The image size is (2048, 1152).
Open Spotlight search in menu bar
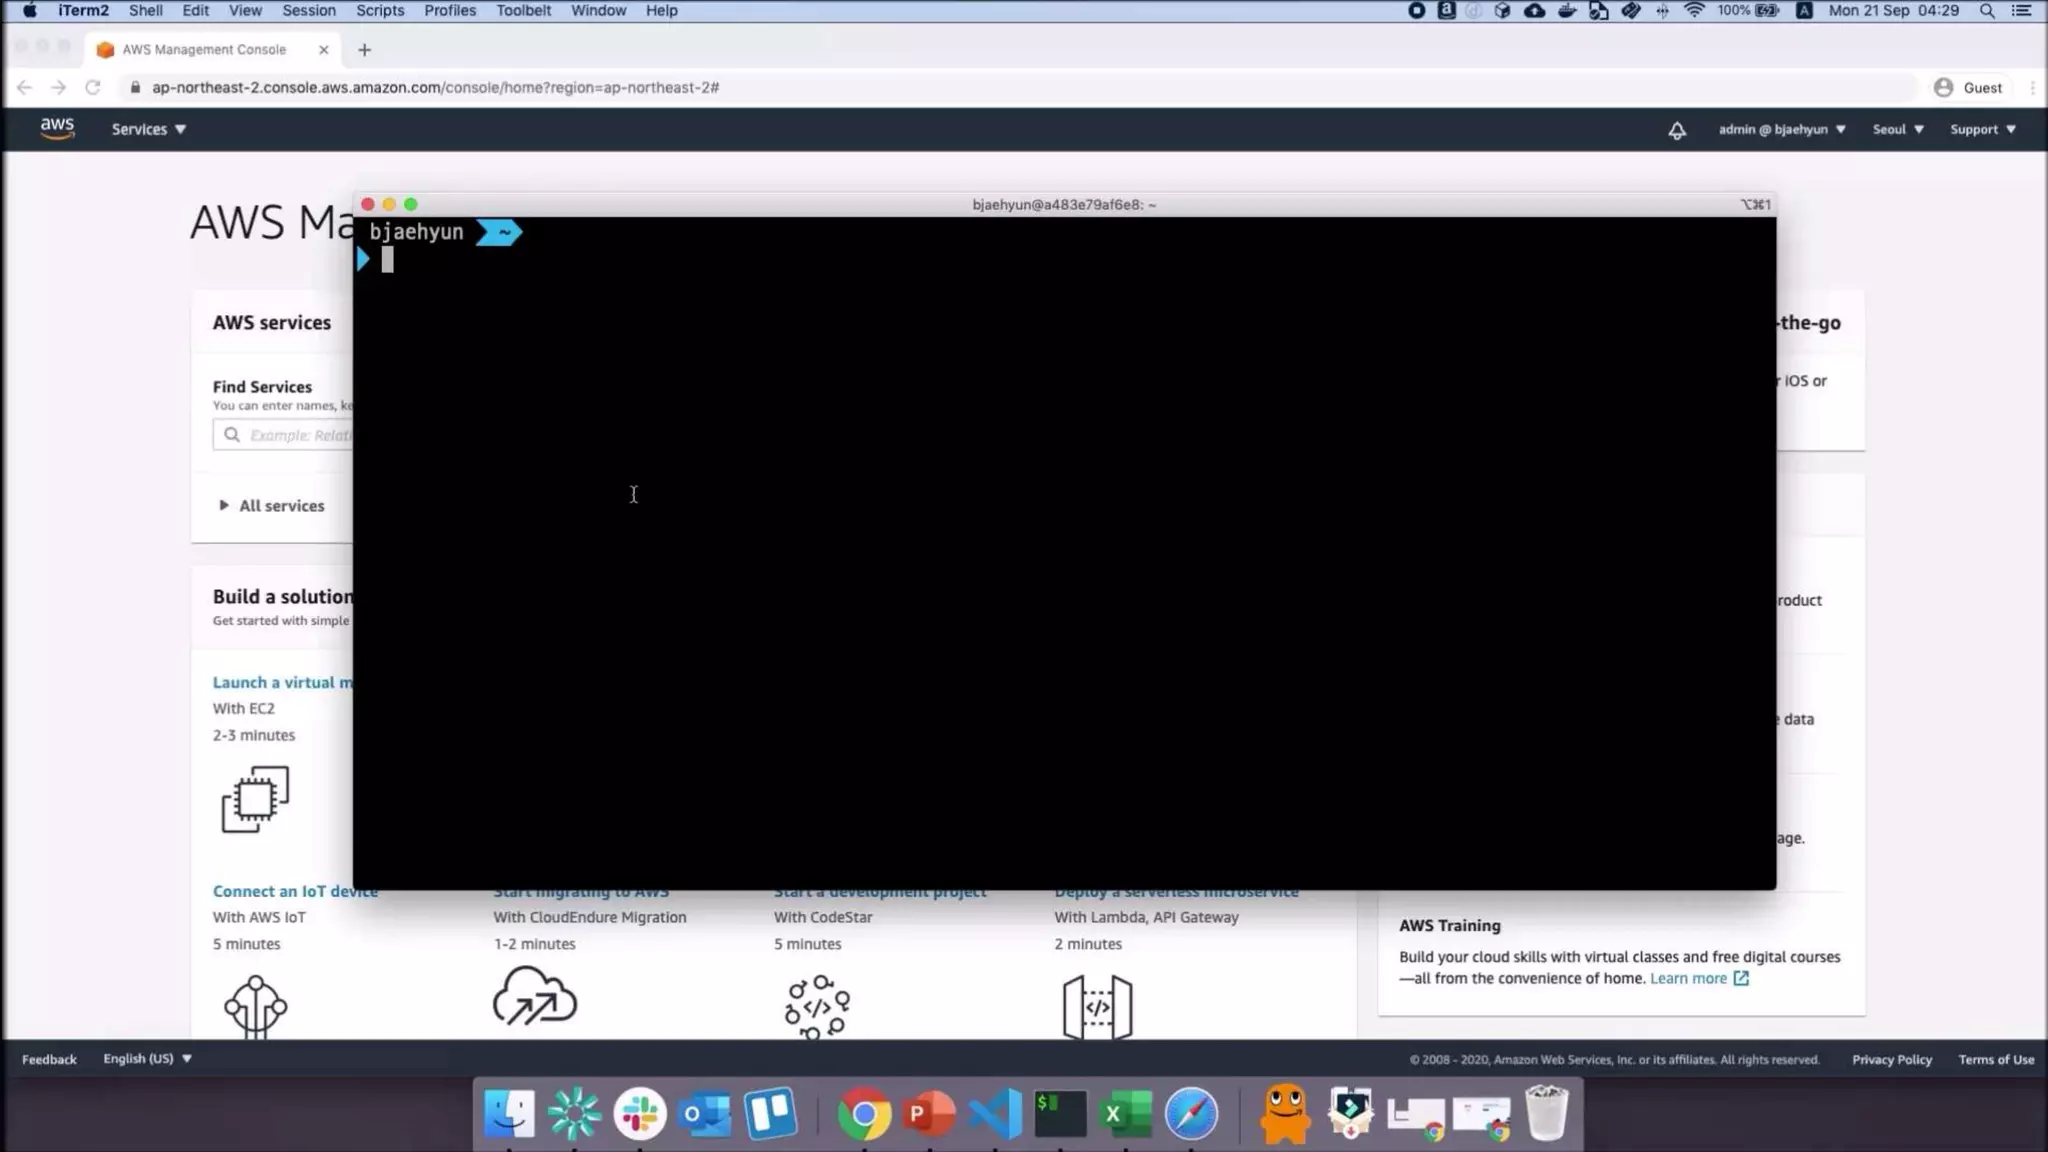click(1987, 11)
